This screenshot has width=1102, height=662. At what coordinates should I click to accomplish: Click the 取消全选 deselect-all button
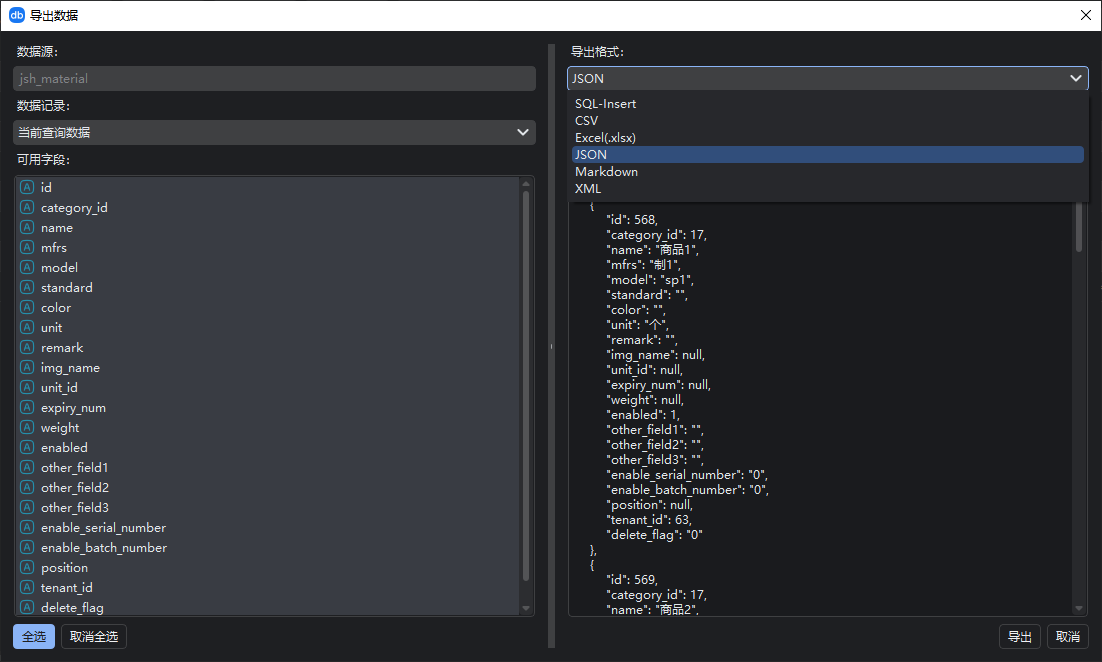[94, 637]
